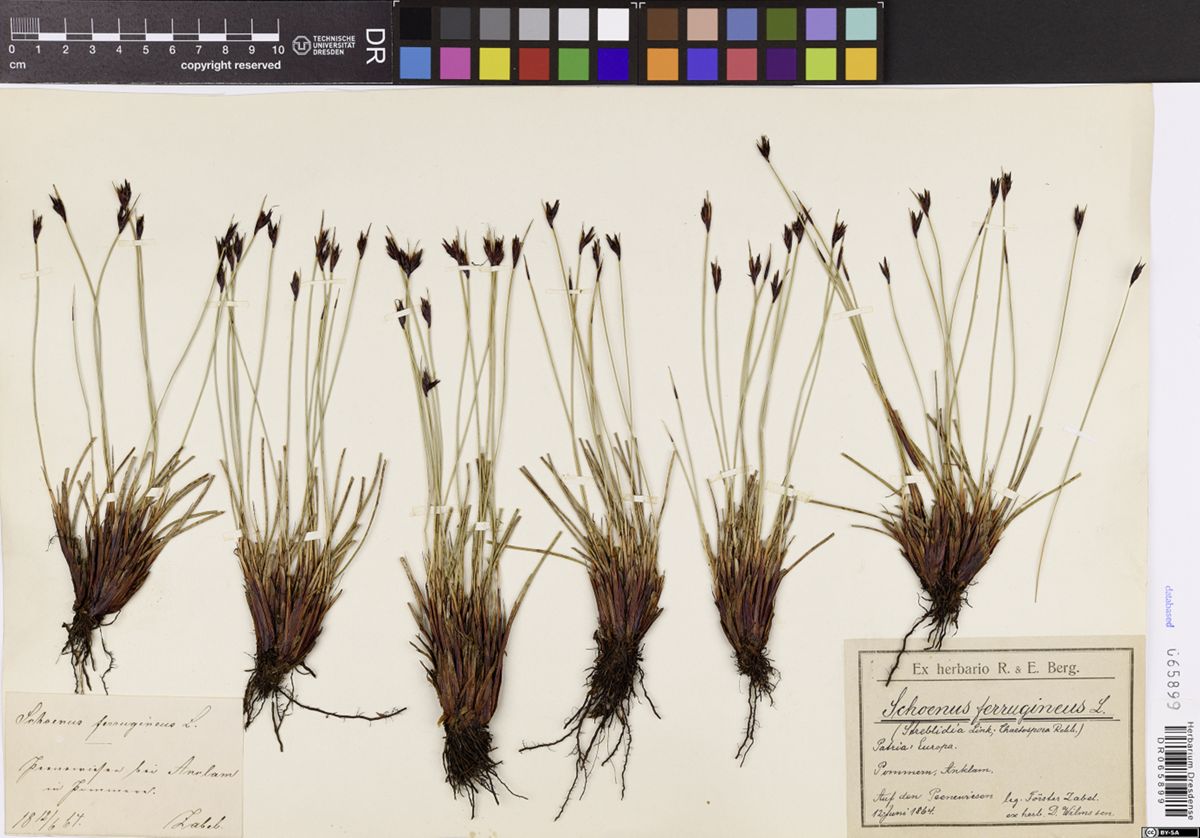This screenshot has height=838, width=1200.
Task: Click the 'Ex herbario R. & E. Berg' heading
Action: (x=991, y=666)
